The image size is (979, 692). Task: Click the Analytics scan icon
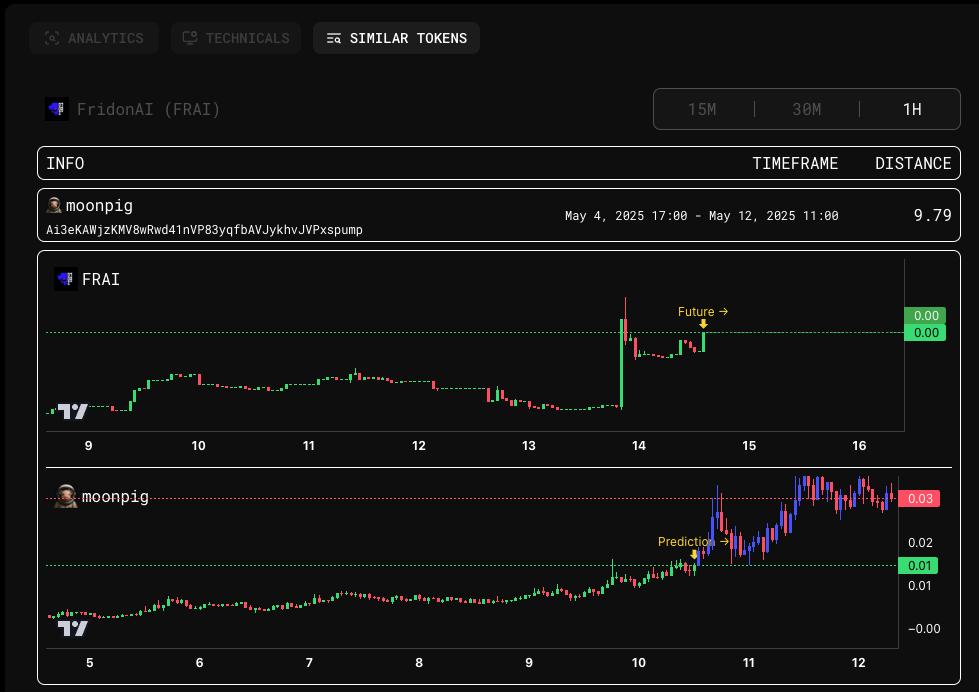click(x=52, y=38)
